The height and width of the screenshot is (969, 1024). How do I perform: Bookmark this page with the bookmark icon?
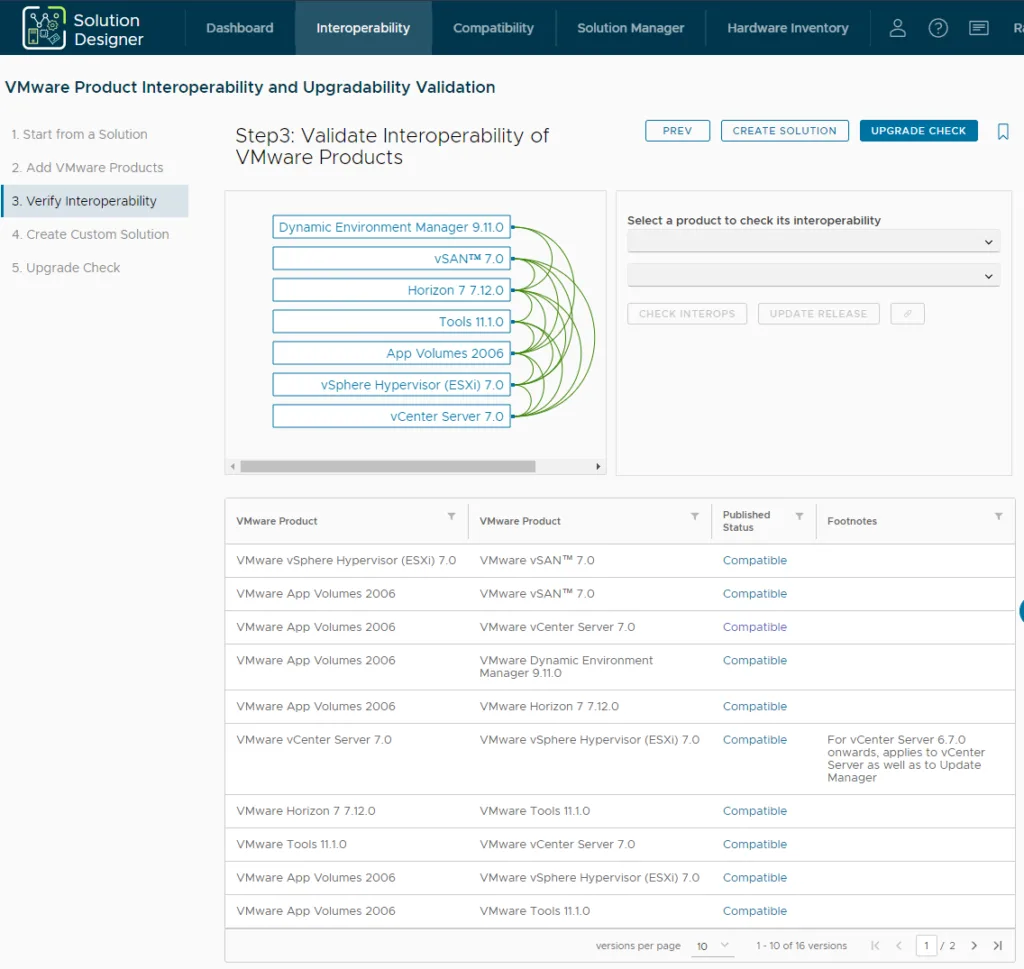point(1003,132)
